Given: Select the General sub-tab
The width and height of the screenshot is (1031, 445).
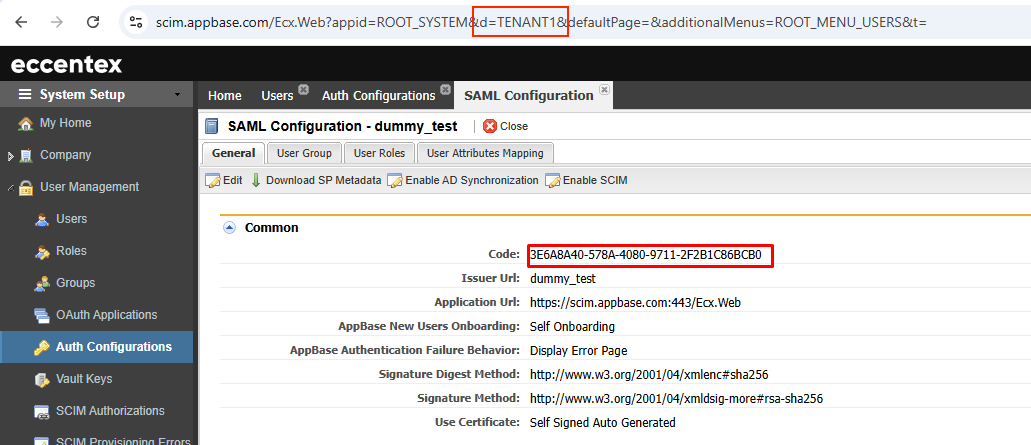Looking at the screenshot, I should [233, 153].
